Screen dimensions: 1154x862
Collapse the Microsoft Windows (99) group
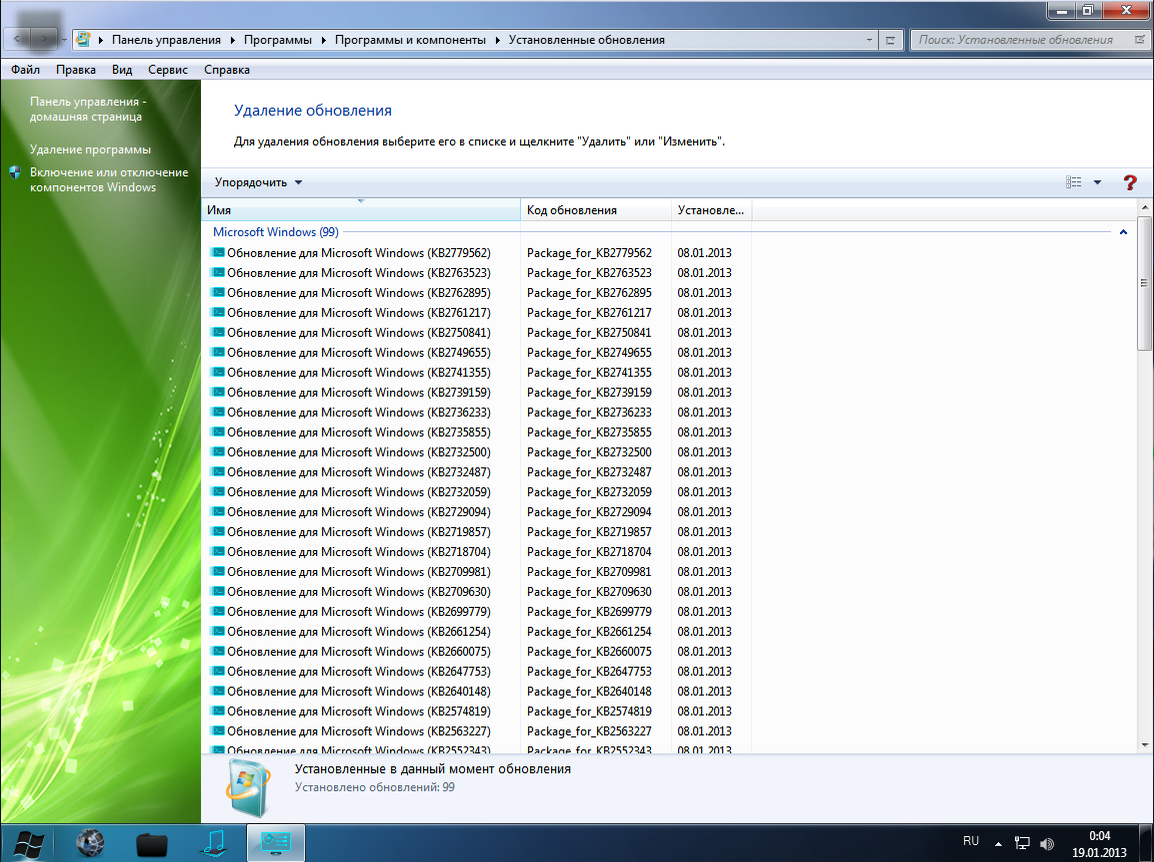(1123, 232)
